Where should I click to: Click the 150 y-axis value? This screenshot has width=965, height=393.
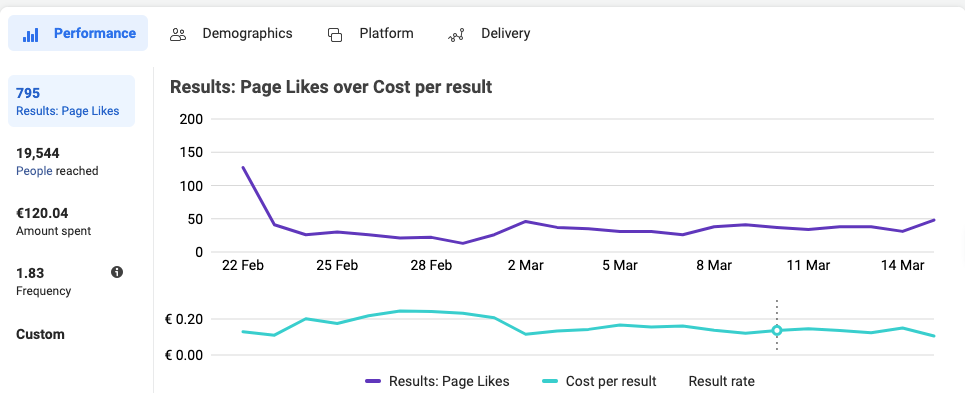tap(191, 153)
